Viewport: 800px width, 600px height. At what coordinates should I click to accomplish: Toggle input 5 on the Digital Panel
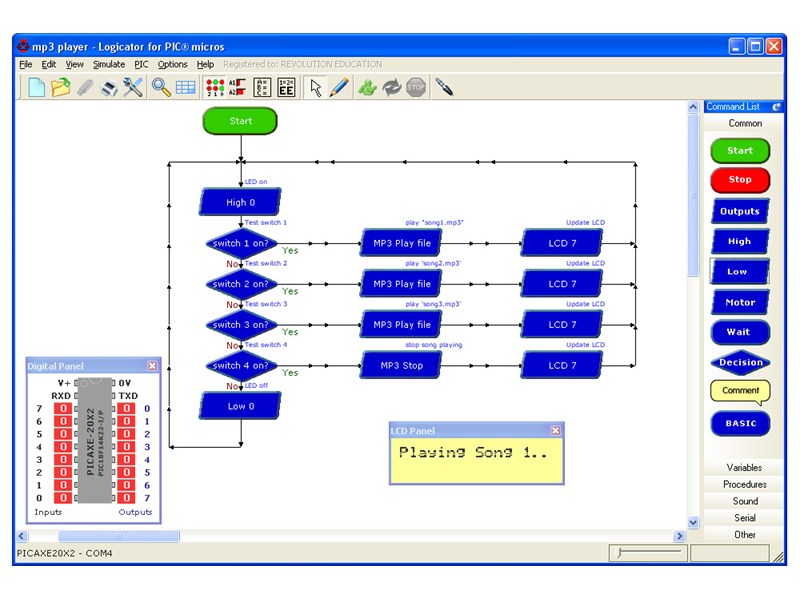click(63, 434)
